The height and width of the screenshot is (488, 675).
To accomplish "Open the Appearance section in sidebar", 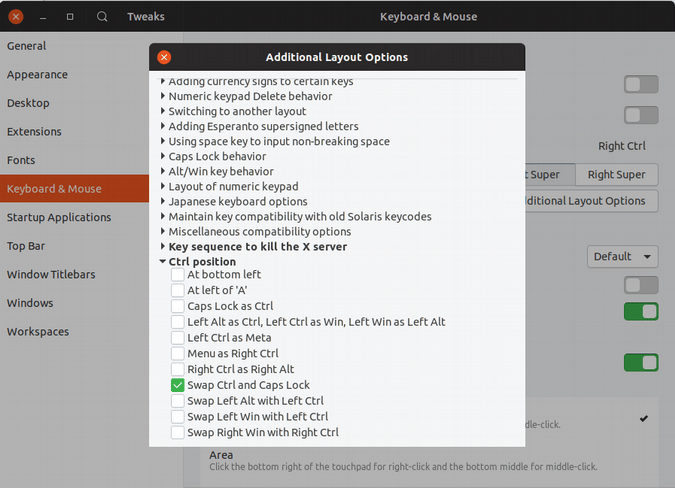I will point(37,75).
